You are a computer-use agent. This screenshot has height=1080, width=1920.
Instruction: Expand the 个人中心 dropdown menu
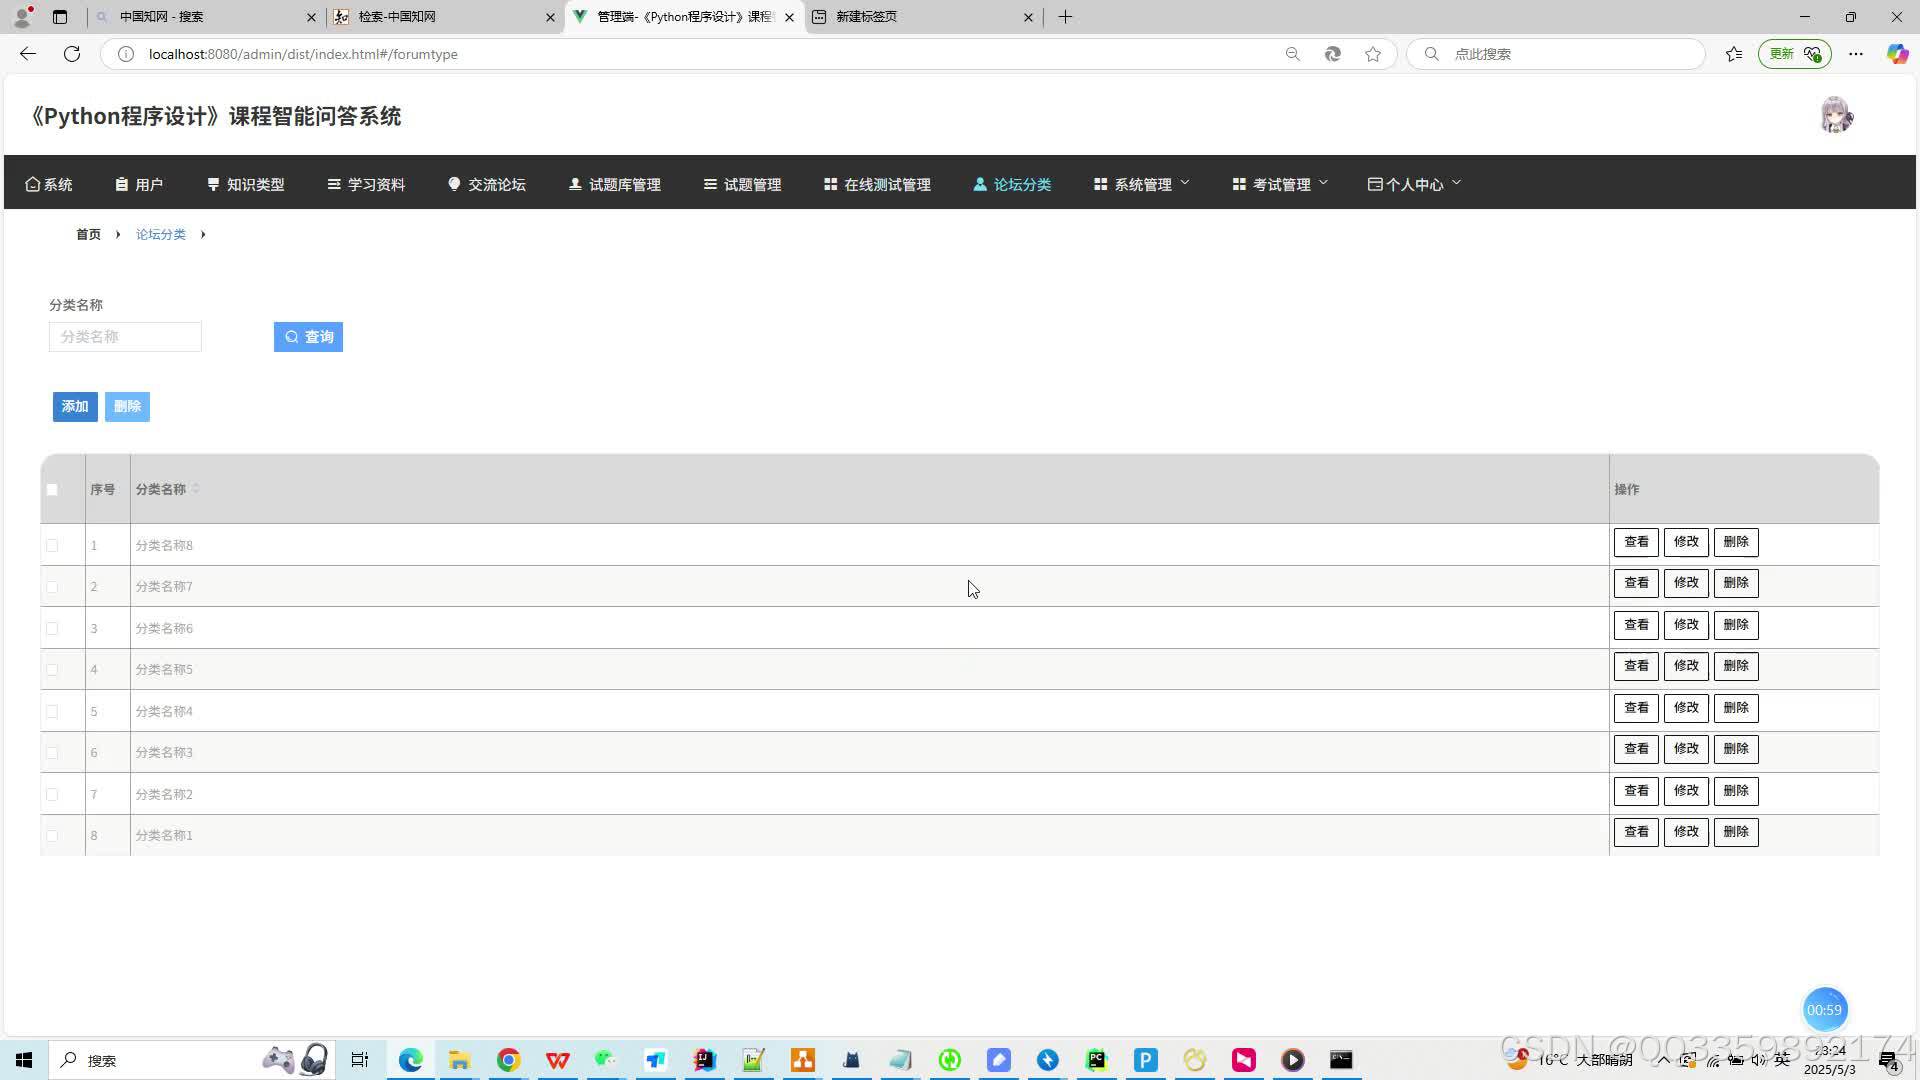pos(1414,184)
